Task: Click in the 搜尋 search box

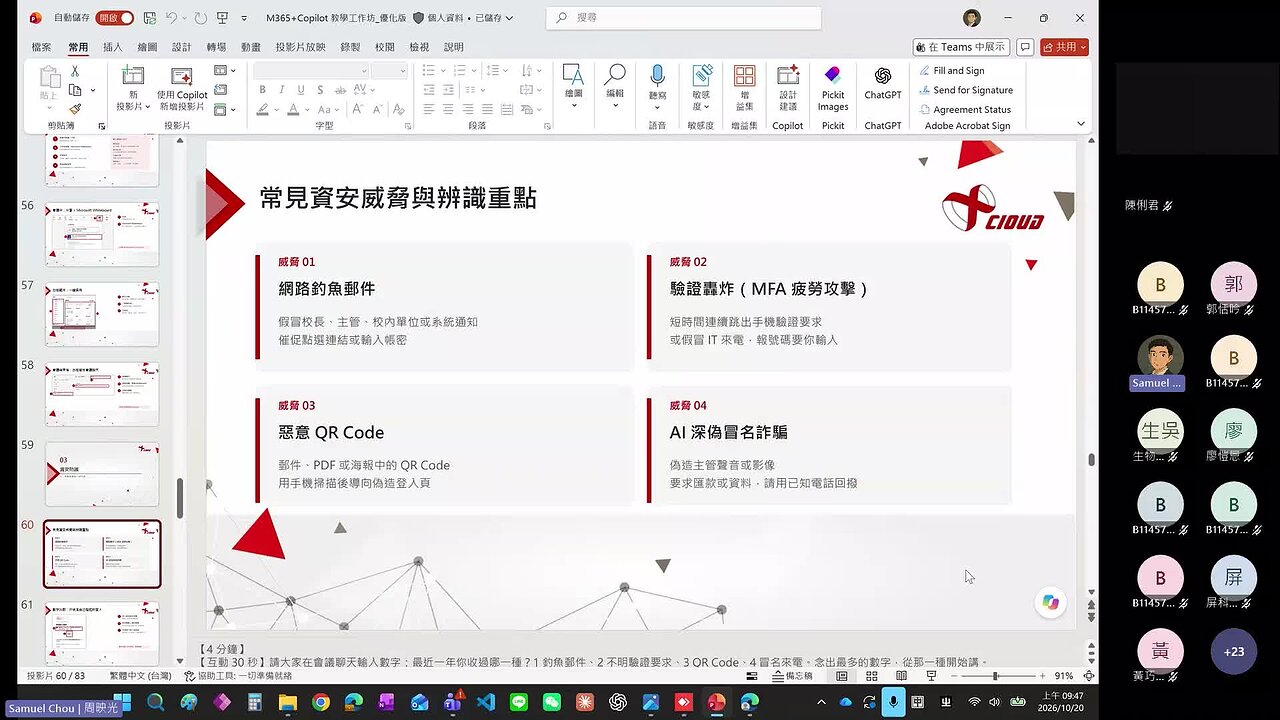Action: point(683,18)
